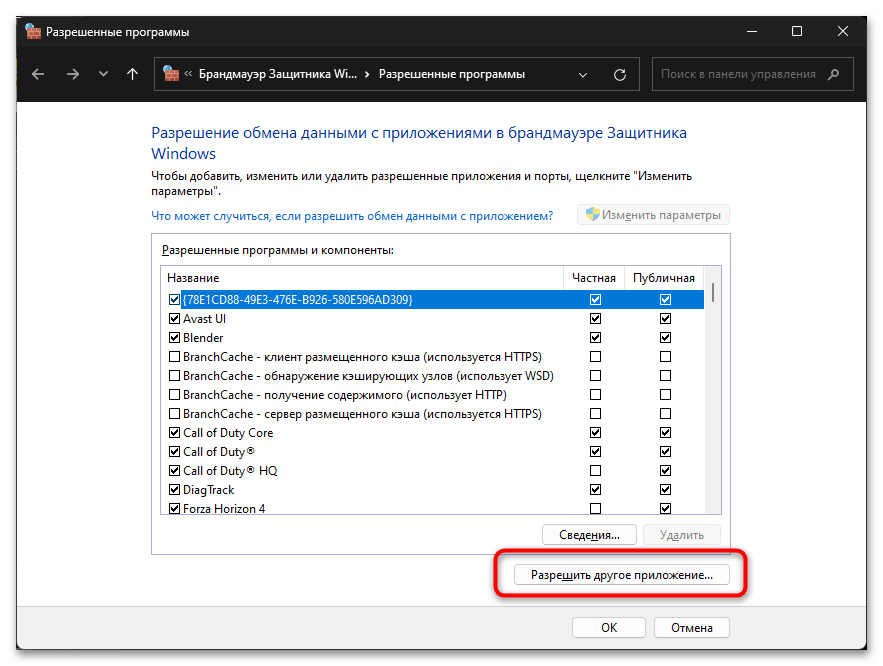Toggle Public checkbox for Blender
Viewport: 883px width, 666px height.
coord(665,338)
